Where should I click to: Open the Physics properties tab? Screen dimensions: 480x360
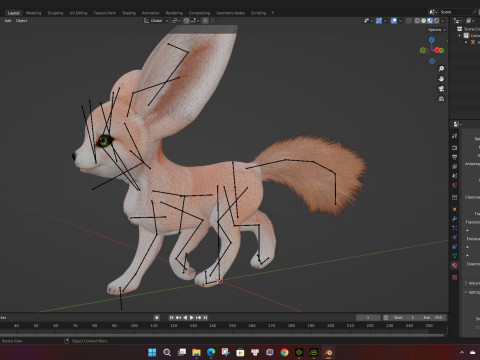(455, 237)
